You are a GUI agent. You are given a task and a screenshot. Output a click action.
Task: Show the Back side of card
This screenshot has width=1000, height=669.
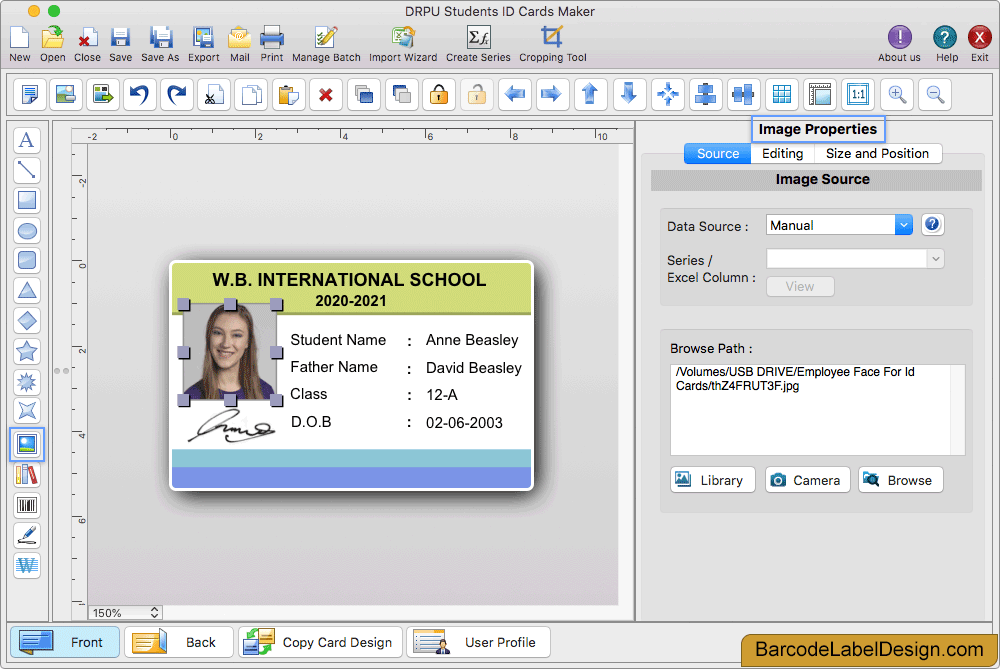(179, 642)
